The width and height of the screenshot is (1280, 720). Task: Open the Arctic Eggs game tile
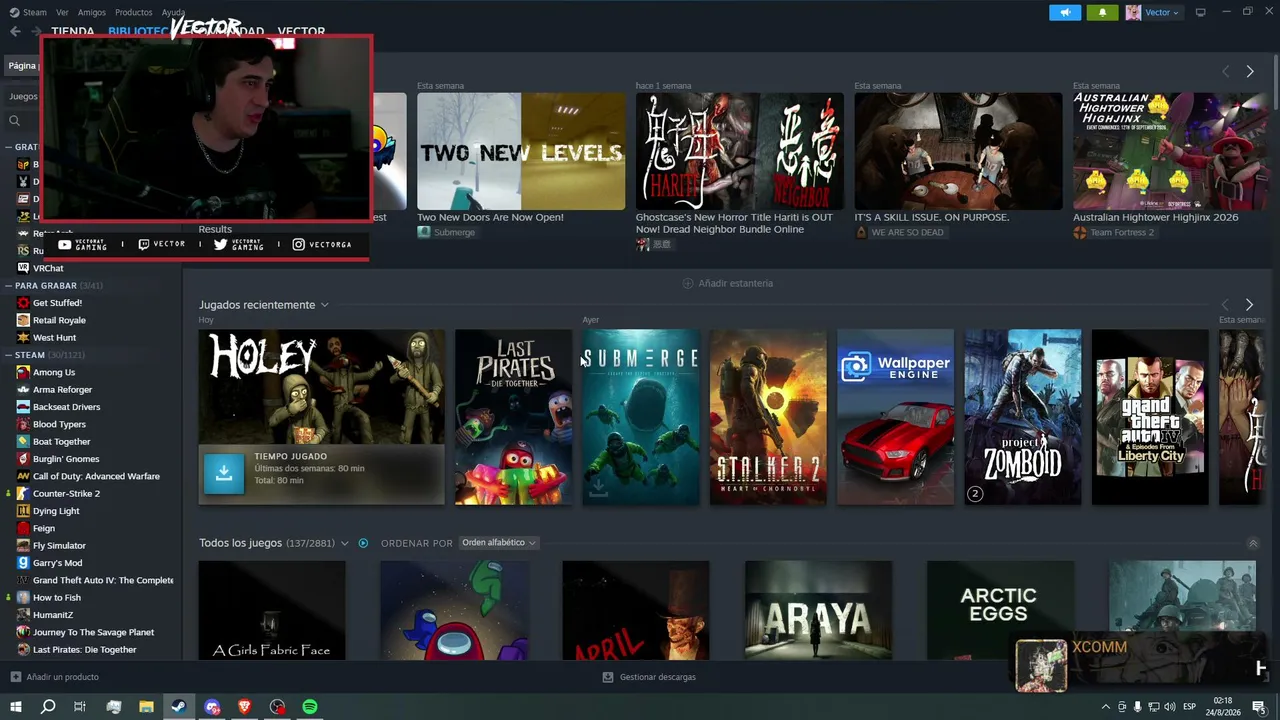[x=1001, y=610]
